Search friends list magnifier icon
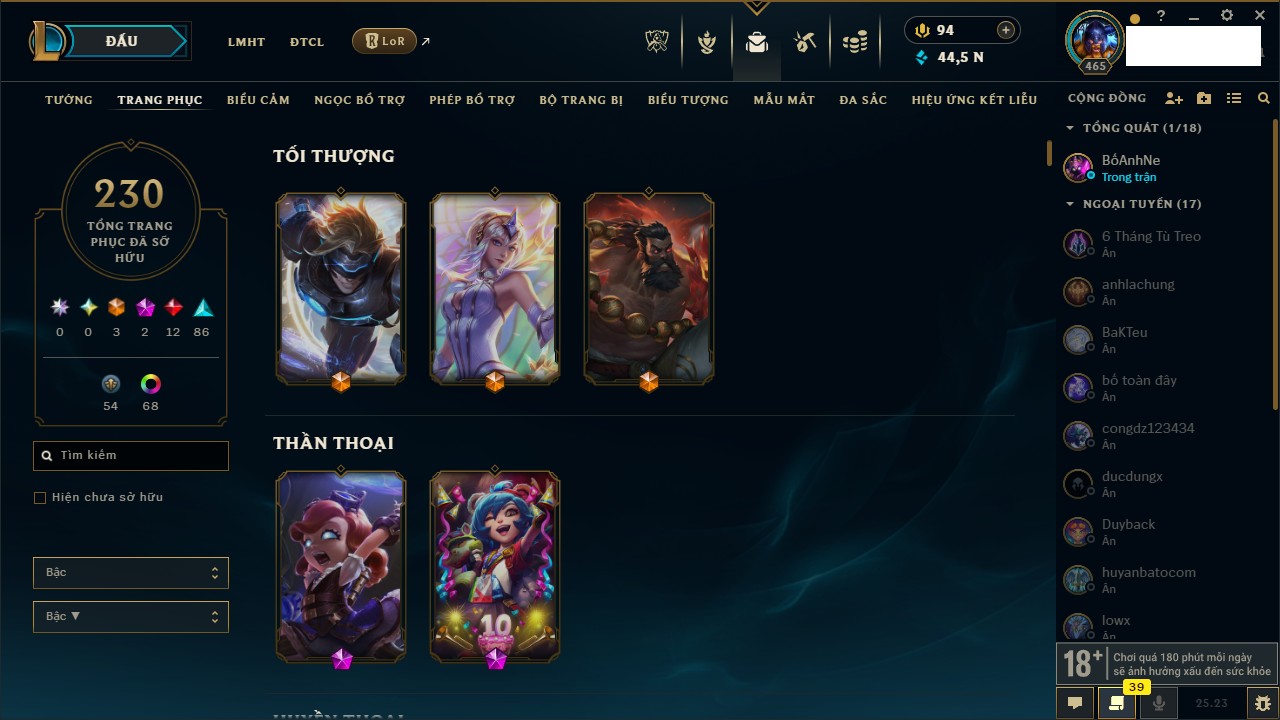Image resolution: width=1280 pixels, height=720 pixels. pos(1264,99)
